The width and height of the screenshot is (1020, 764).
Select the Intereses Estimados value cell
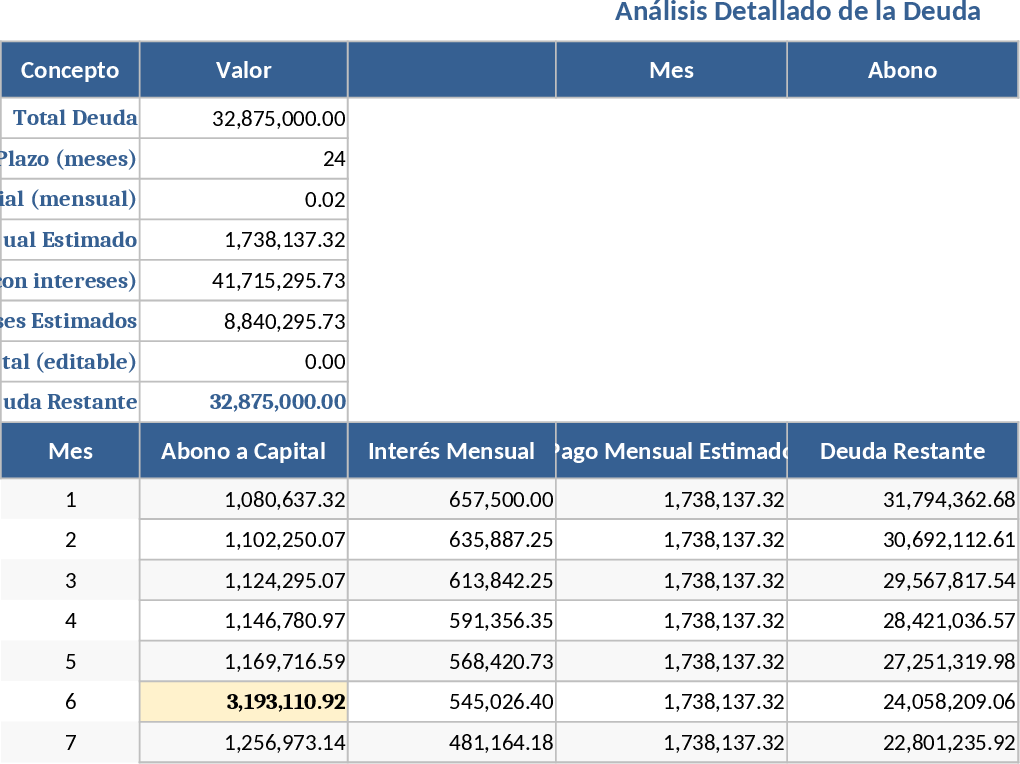click(244, 321)
